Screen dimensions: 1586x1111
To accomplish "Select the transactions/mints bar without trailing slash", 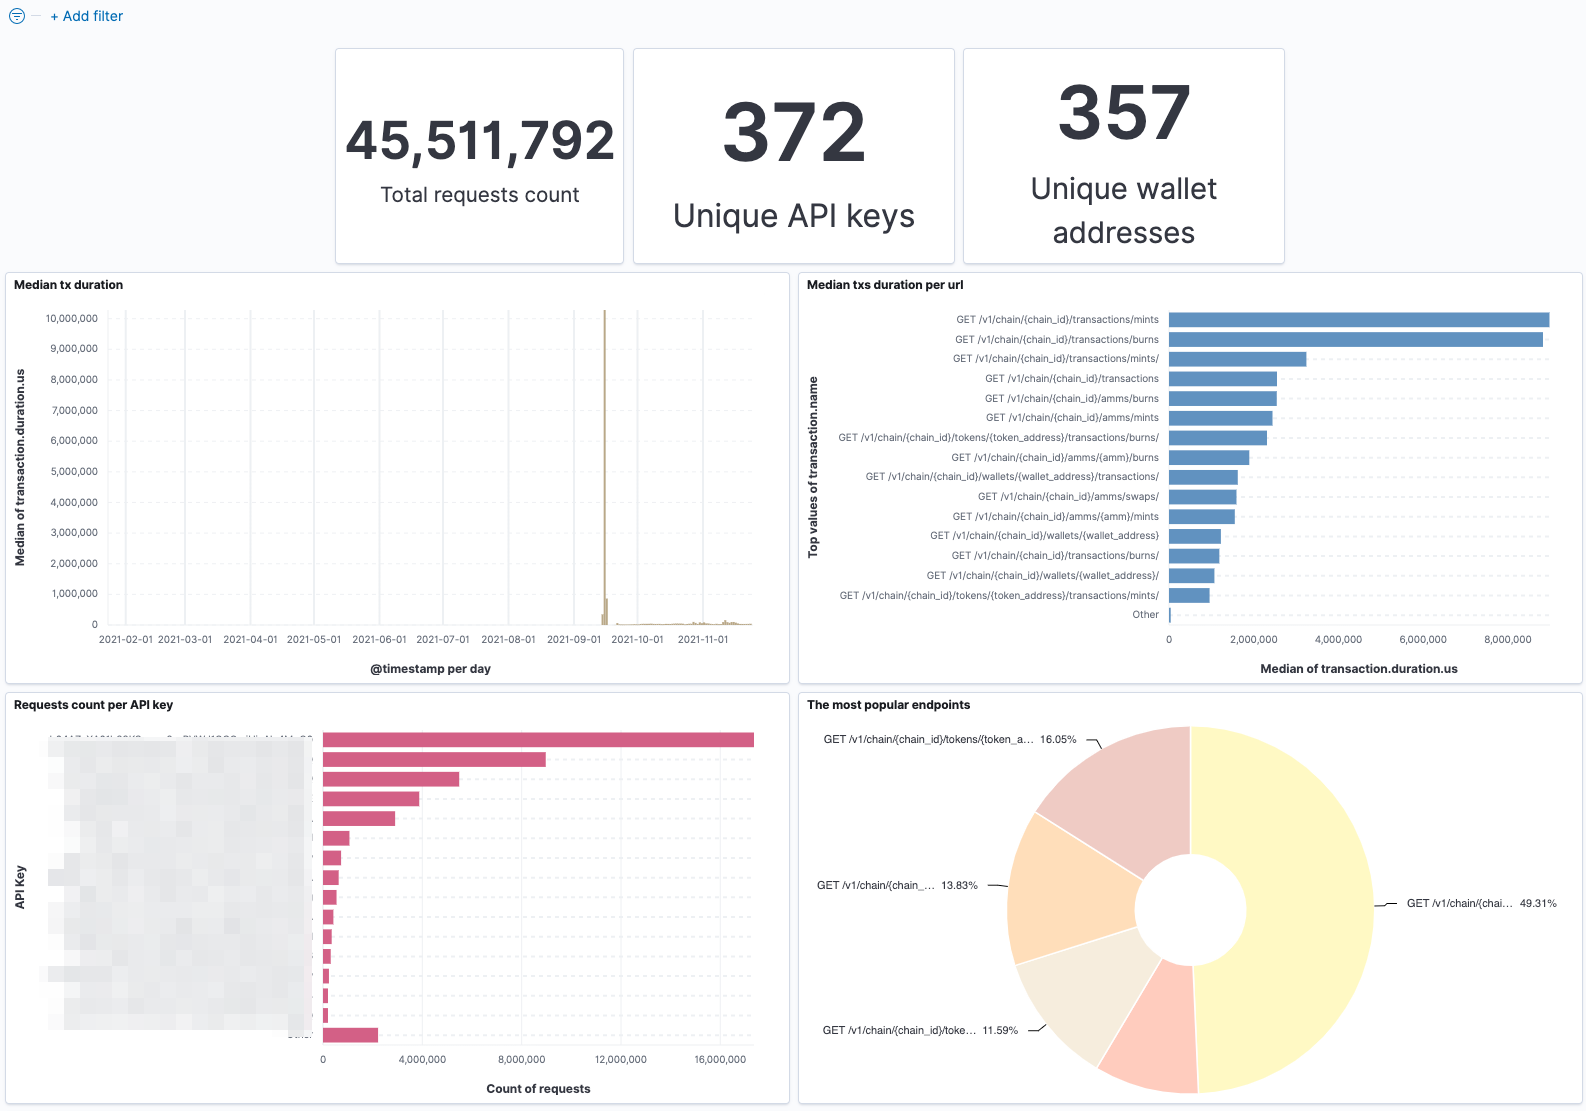I will click(1358, 320).
